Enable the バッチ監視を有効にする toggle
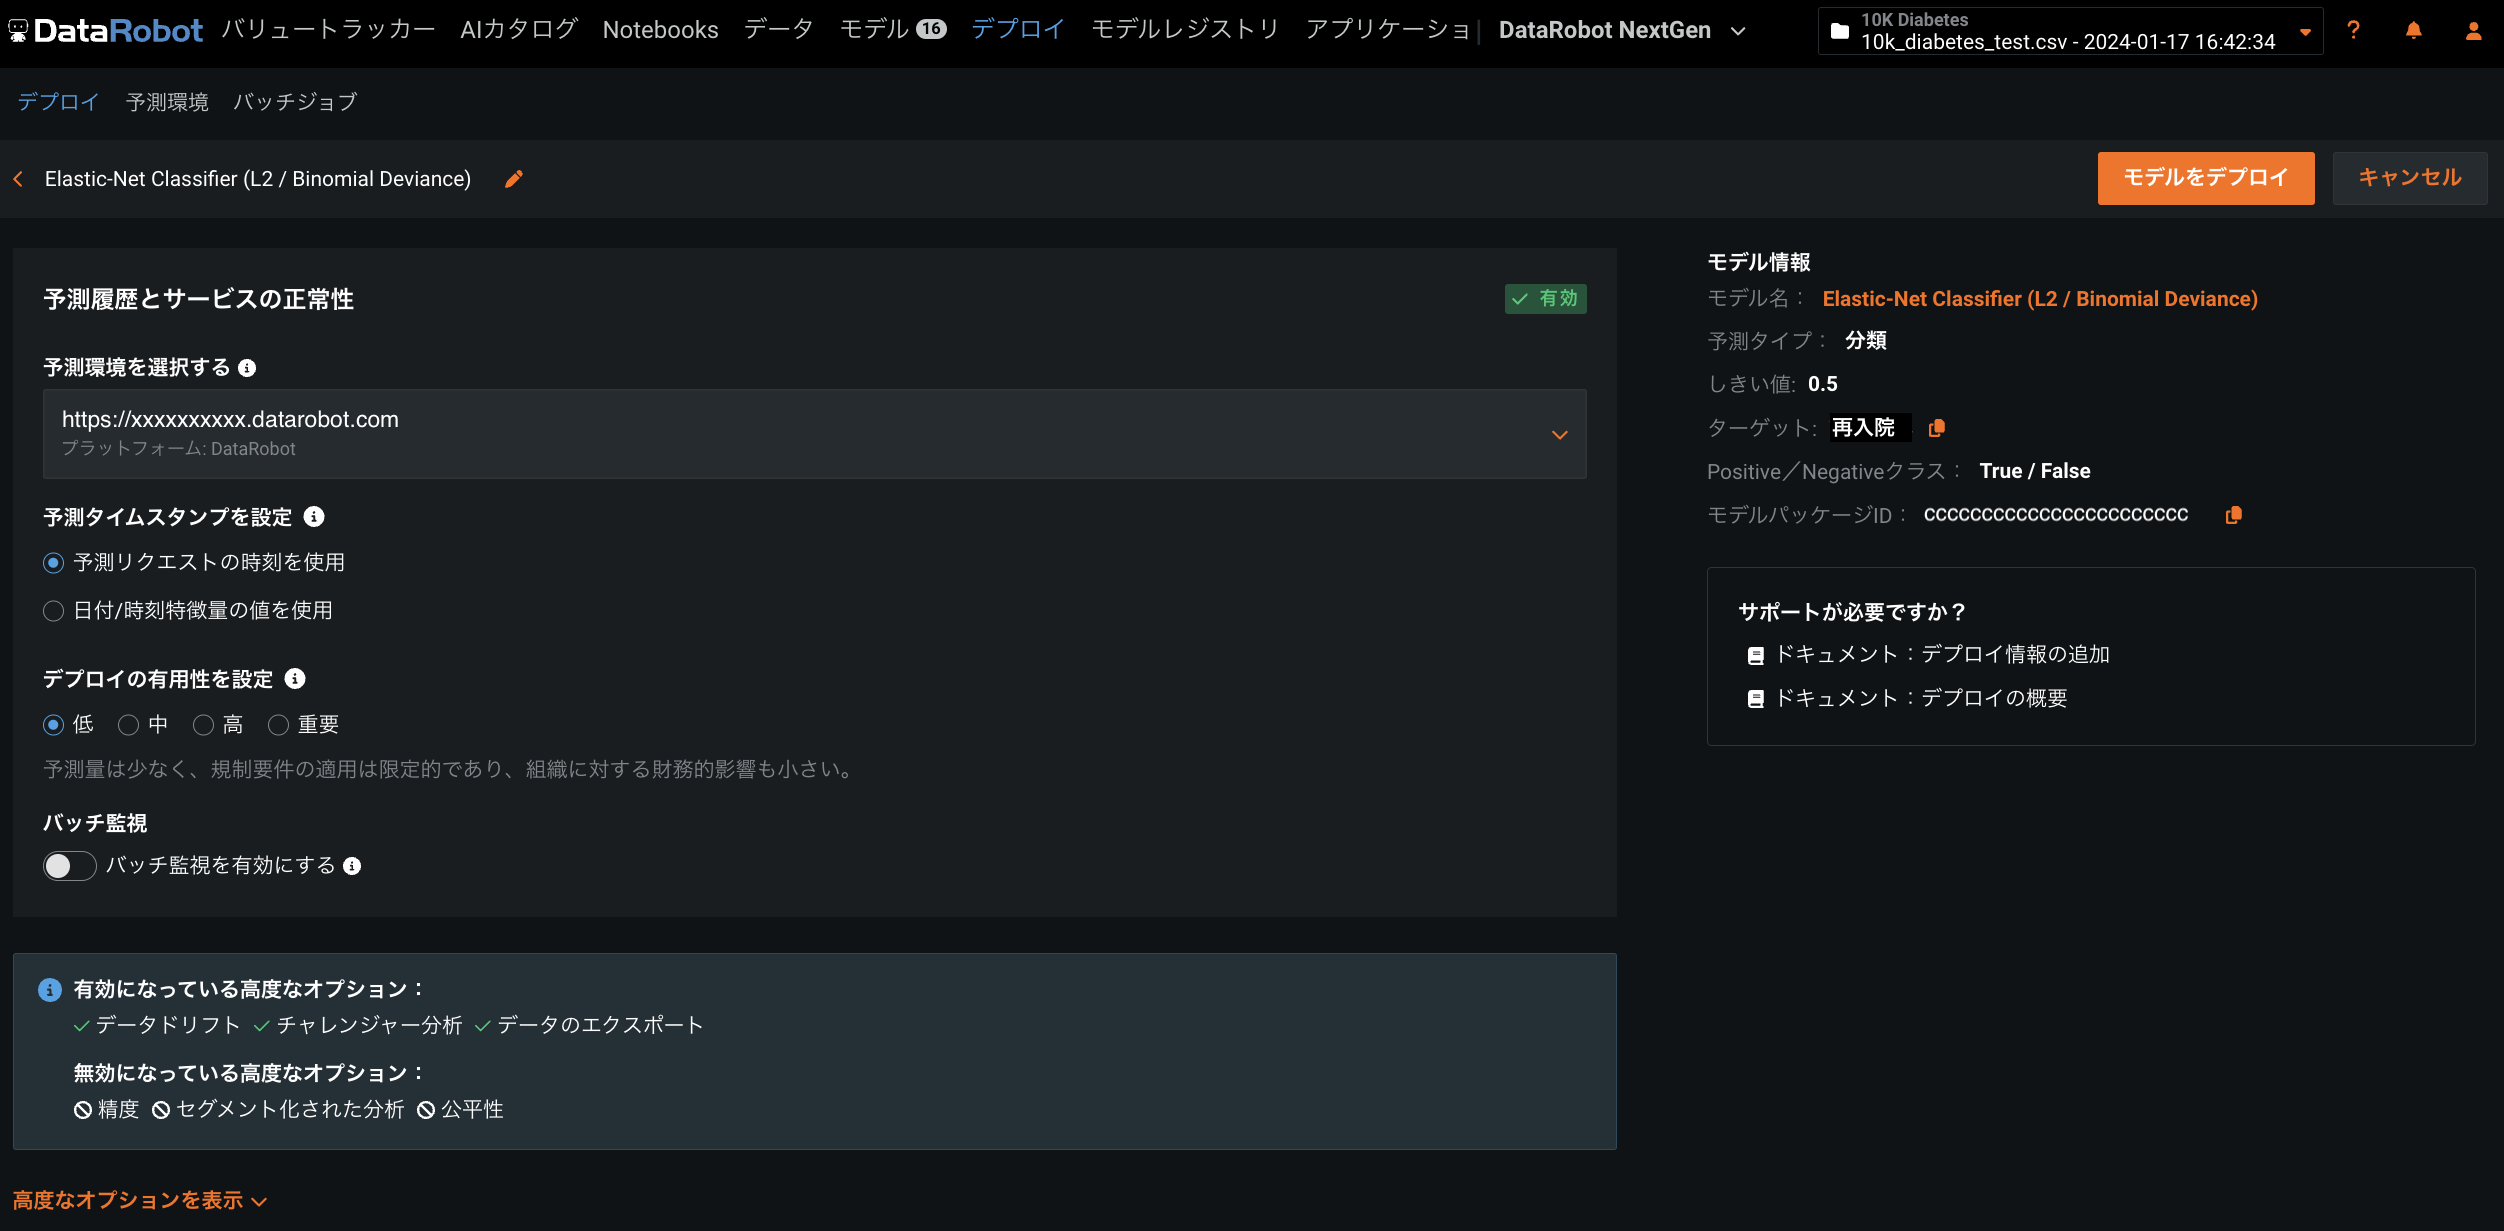This screenshot has width=2504, height=1231. pos(69,866)
